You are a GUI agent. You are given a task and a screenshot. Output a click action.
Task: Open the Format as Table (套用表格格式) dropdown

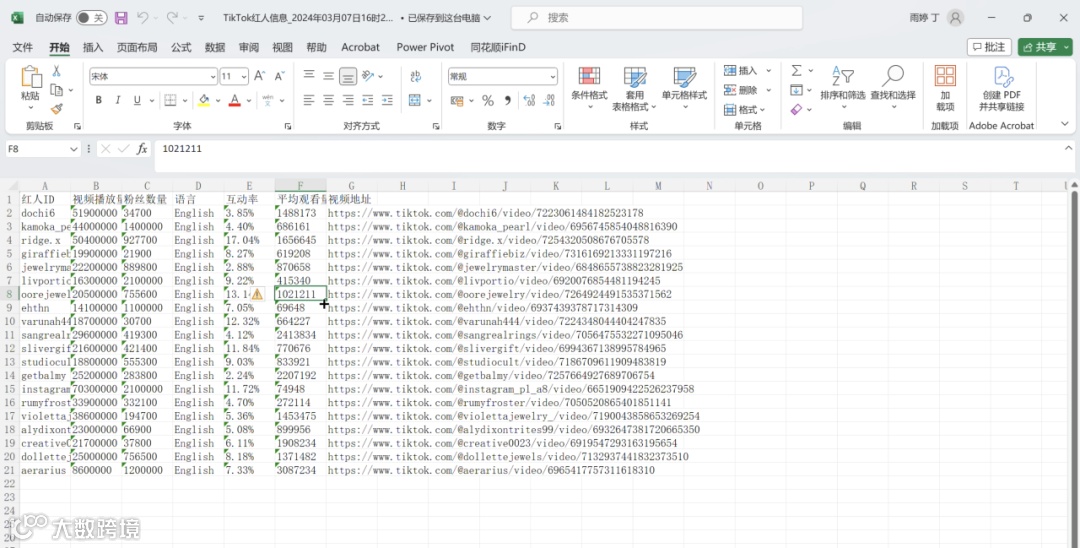pos(634,89)
